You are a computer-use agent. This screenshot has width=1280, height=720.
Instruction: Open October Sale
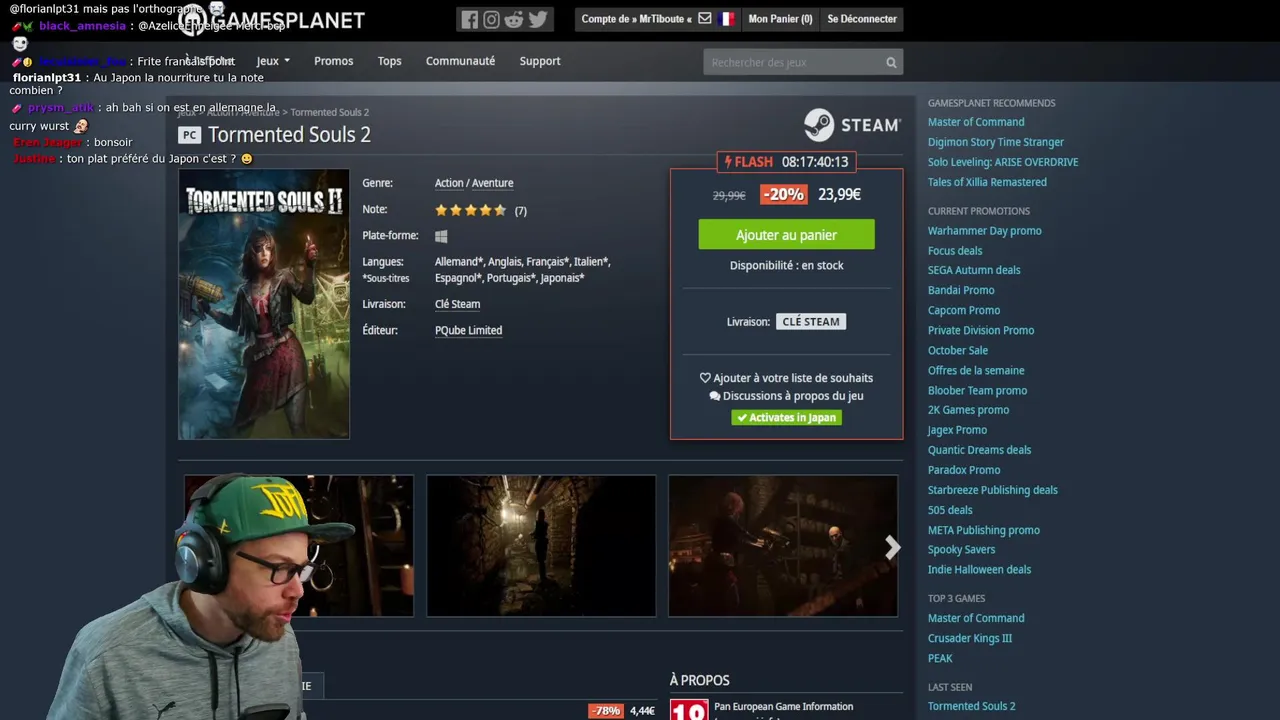[x=958, y=350]
